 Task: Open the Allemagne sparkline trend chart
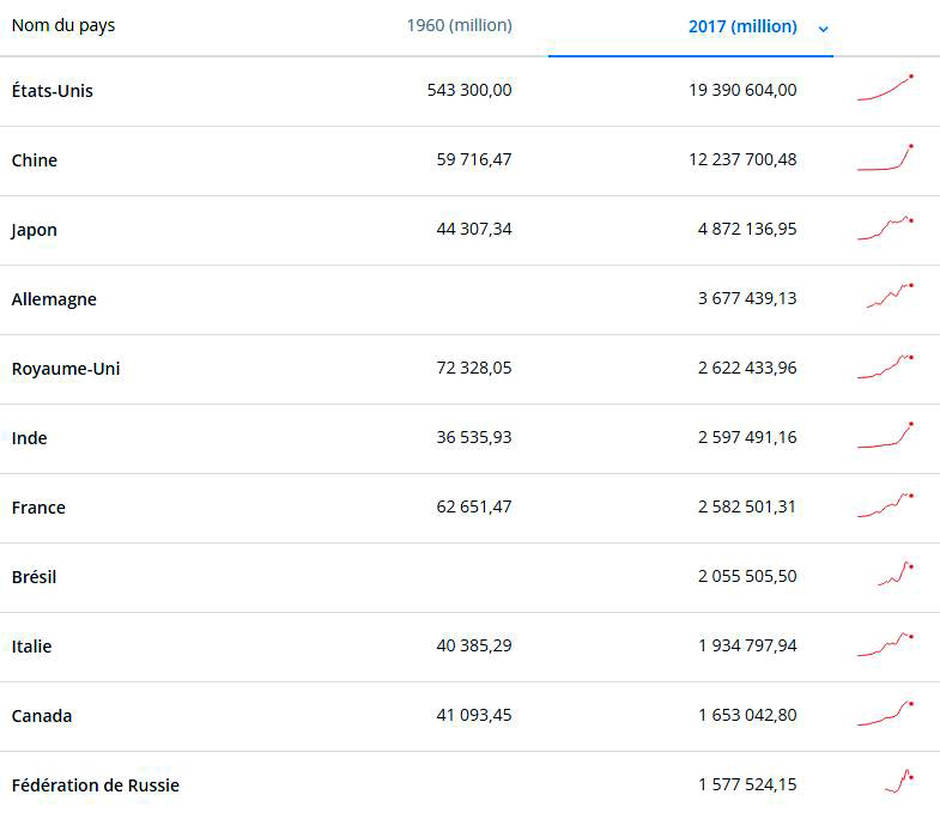coord(889,296)
